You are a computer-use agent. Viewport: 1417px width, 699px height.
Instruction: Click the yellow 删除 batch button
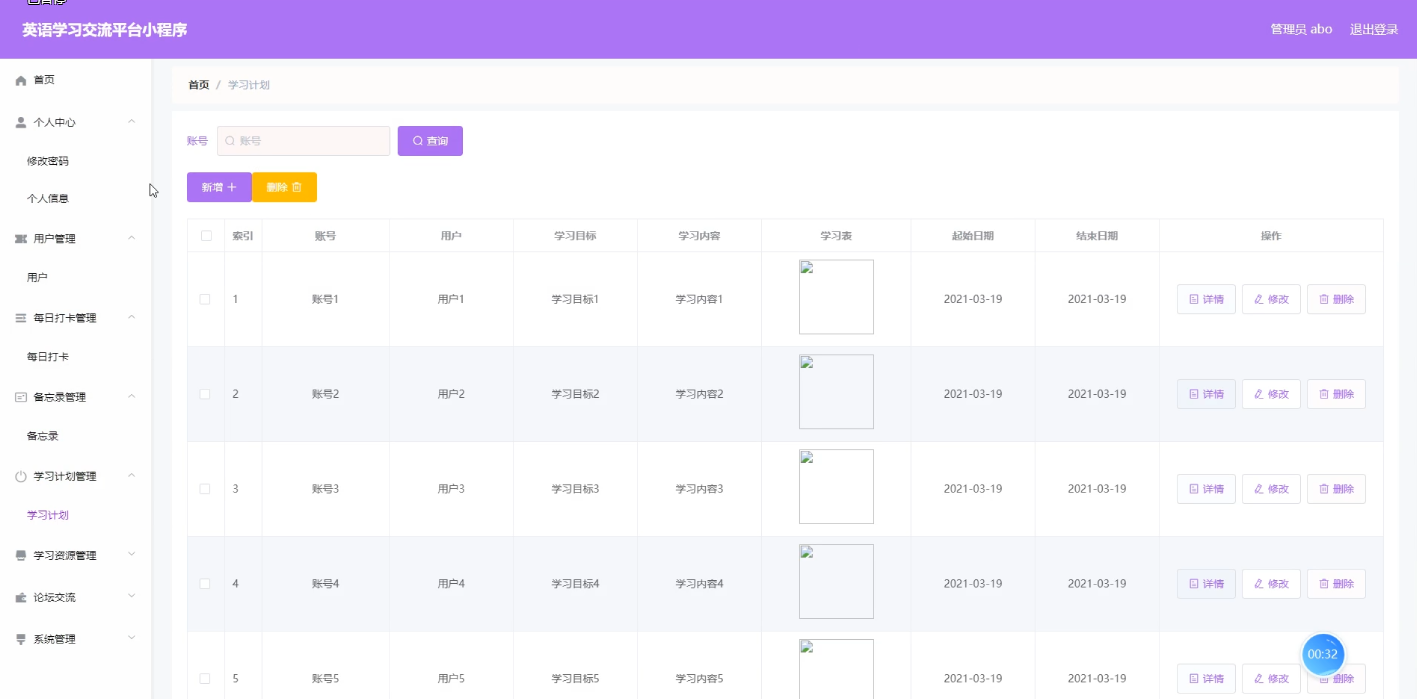285,187
